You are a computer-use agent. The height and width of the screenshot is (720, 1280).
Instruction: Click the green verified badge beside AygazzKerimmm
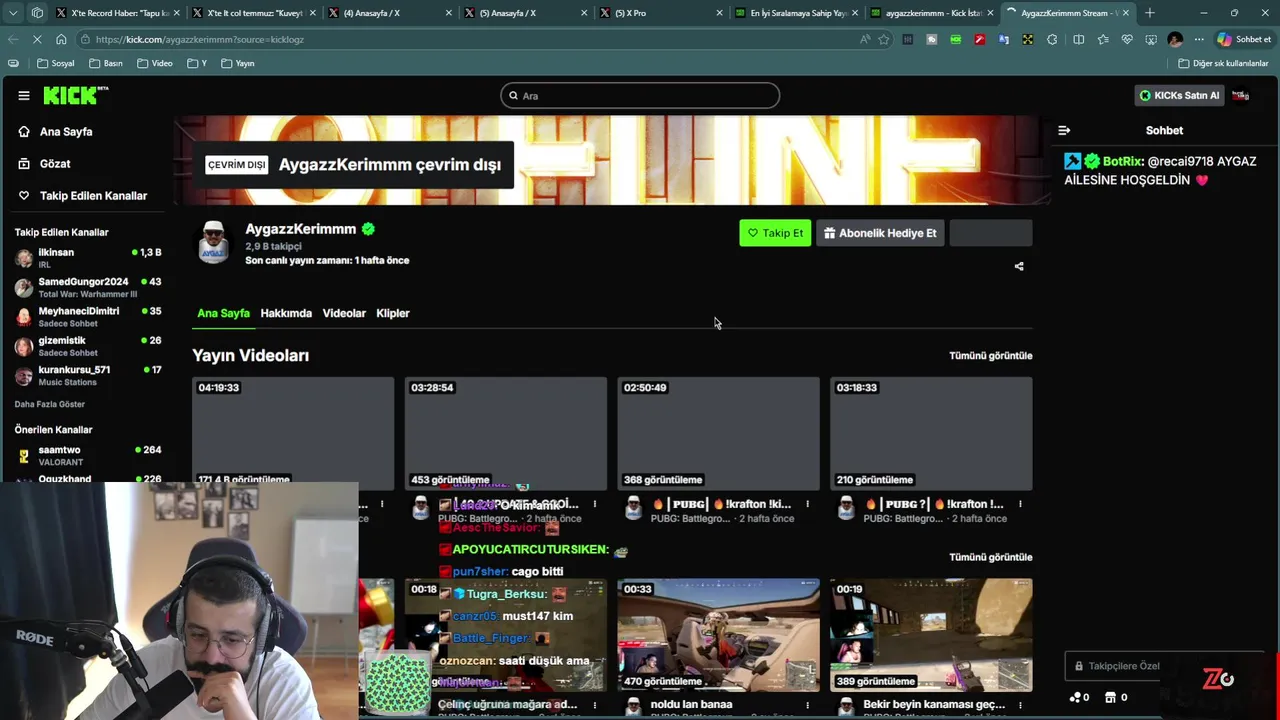368,229
